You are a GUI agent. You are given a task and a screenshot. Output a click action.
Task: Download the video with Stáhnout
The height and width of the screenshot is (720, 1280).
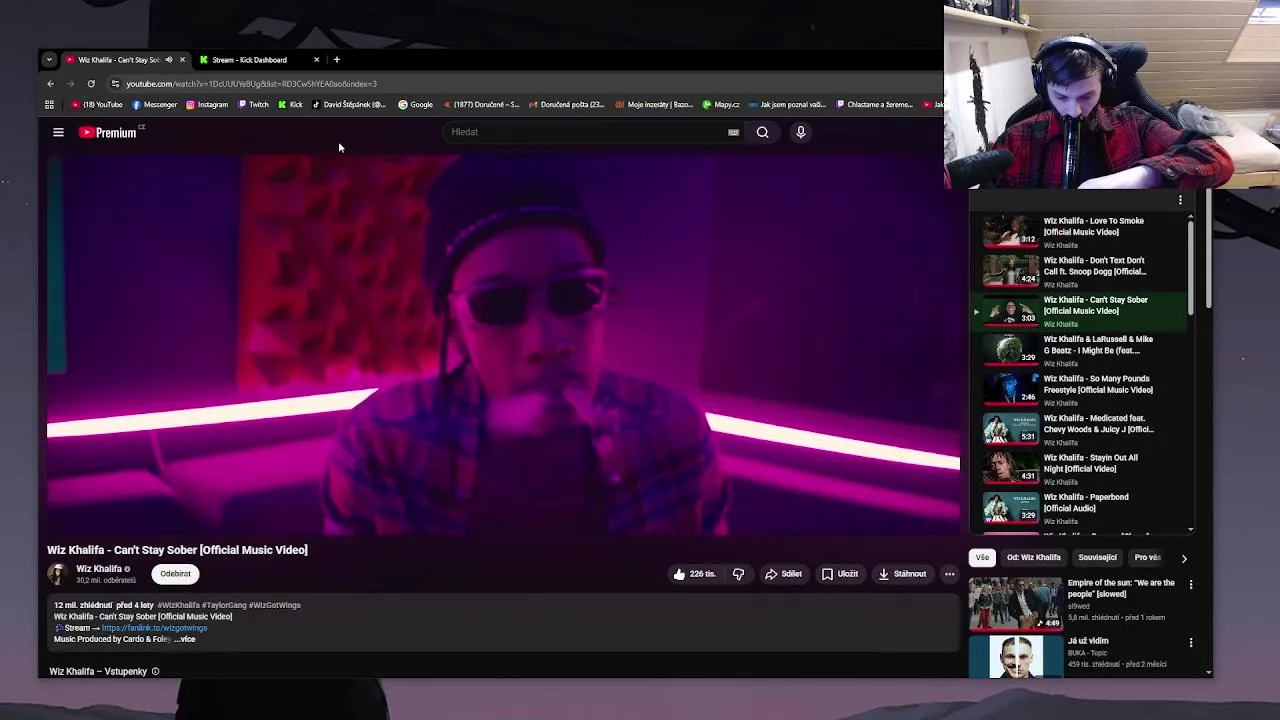point(902,574)
